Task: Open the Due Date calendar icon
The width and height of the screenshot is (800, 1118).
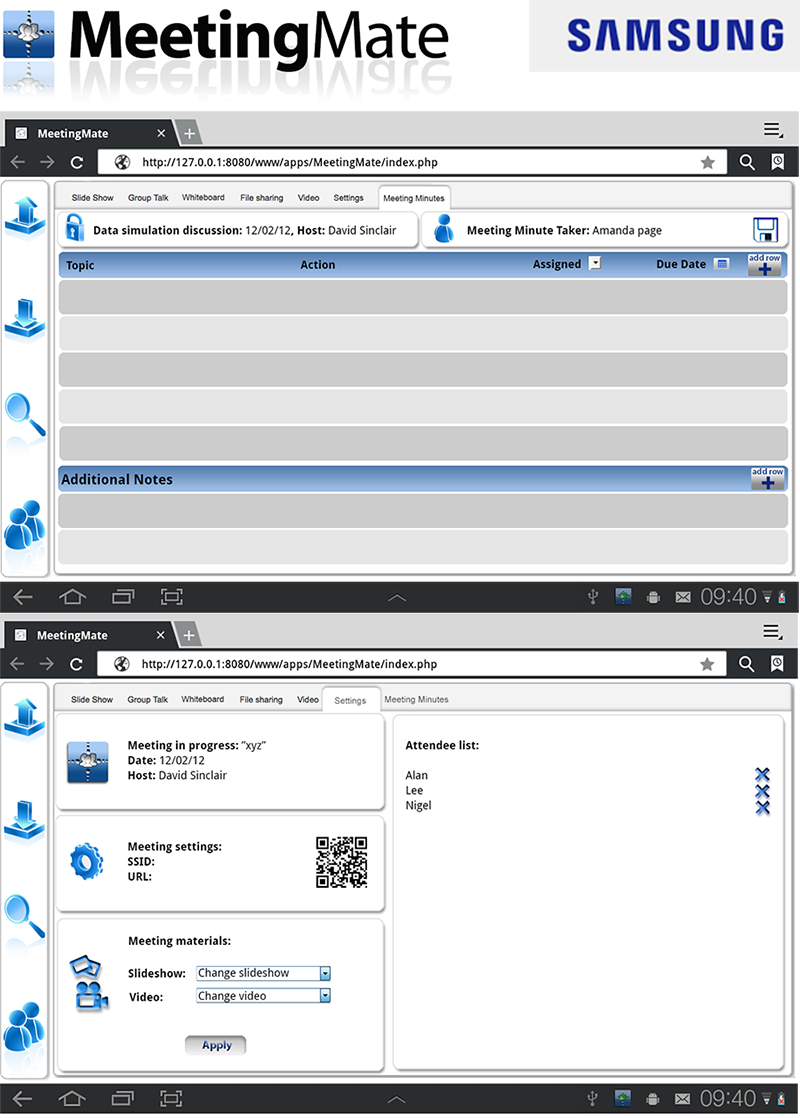Action: click(x=722, y=264)
